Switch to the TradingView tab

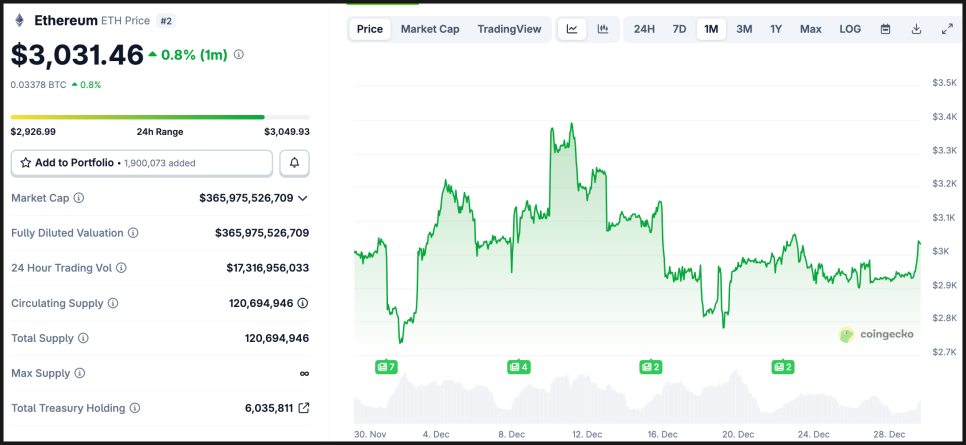click(x=510, y=29)
